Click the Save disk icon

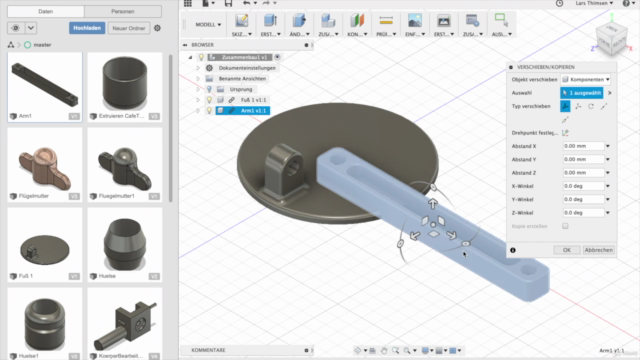pyautogui.click(x=228, y=3)
